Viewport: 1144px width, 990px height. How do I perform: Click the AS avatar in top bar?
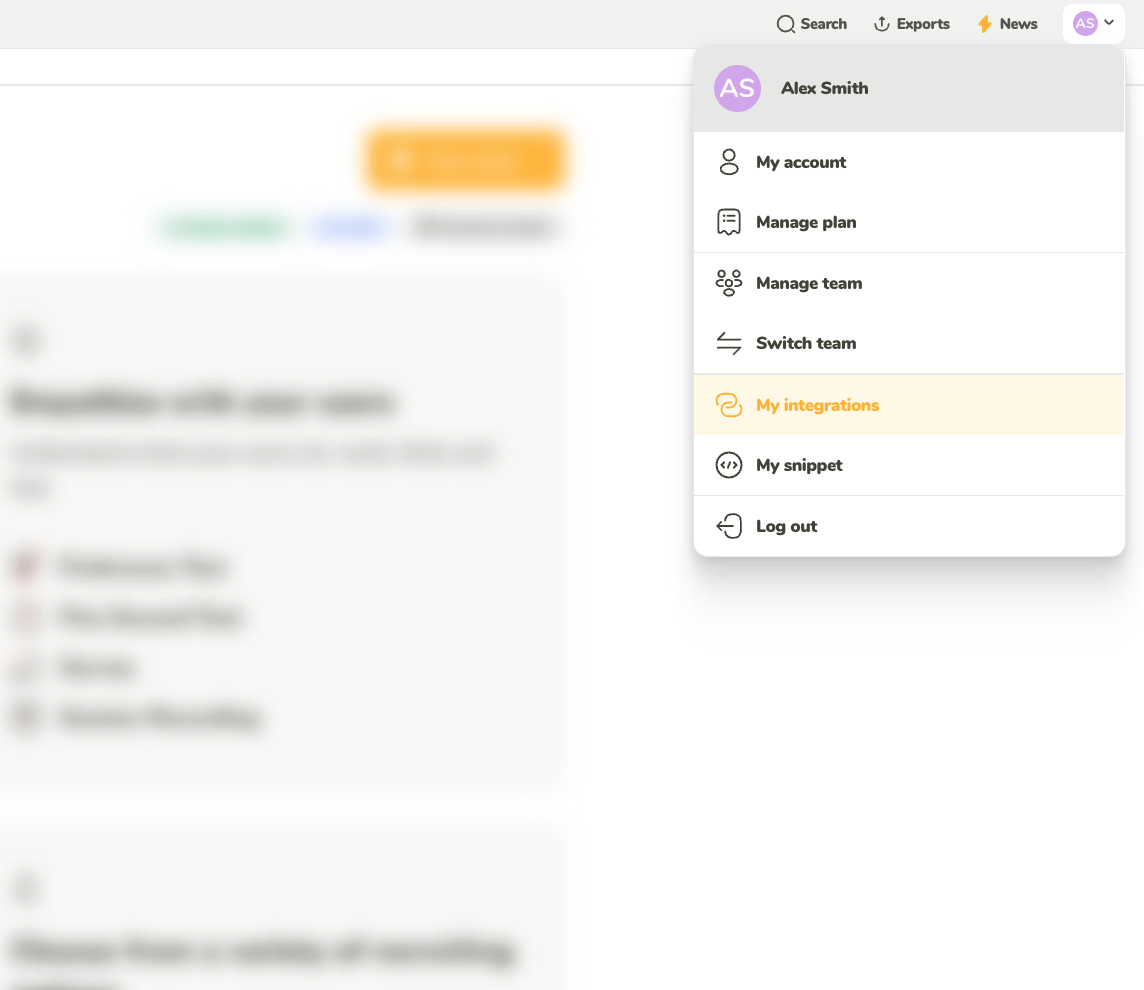coord(1085,23)
